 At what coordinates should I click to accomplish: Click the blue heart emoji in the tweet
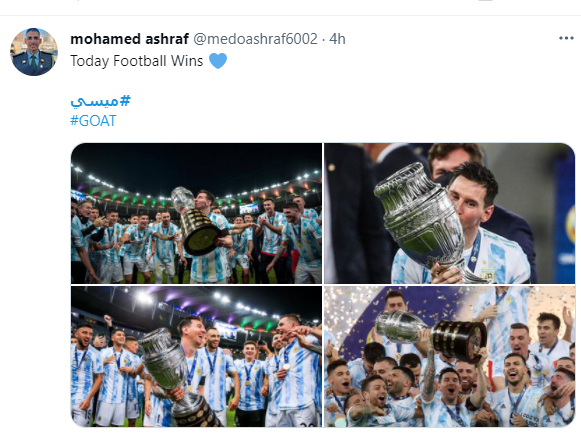coord(218,61)
